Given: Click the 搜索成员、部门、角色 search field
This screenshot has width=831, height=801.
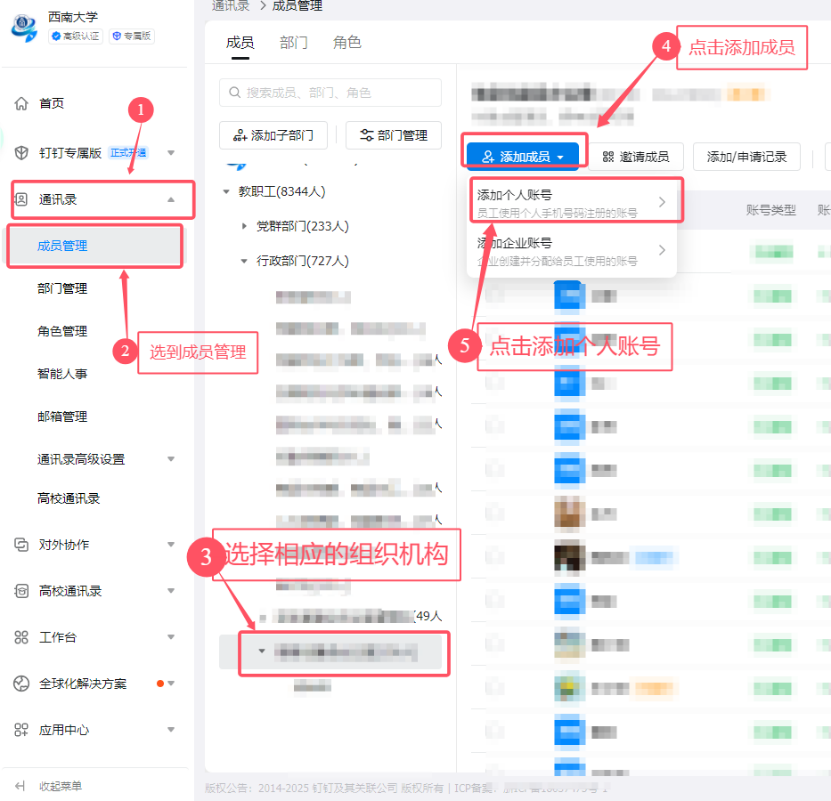Looking at the screenshot, I should click(330, 93).
